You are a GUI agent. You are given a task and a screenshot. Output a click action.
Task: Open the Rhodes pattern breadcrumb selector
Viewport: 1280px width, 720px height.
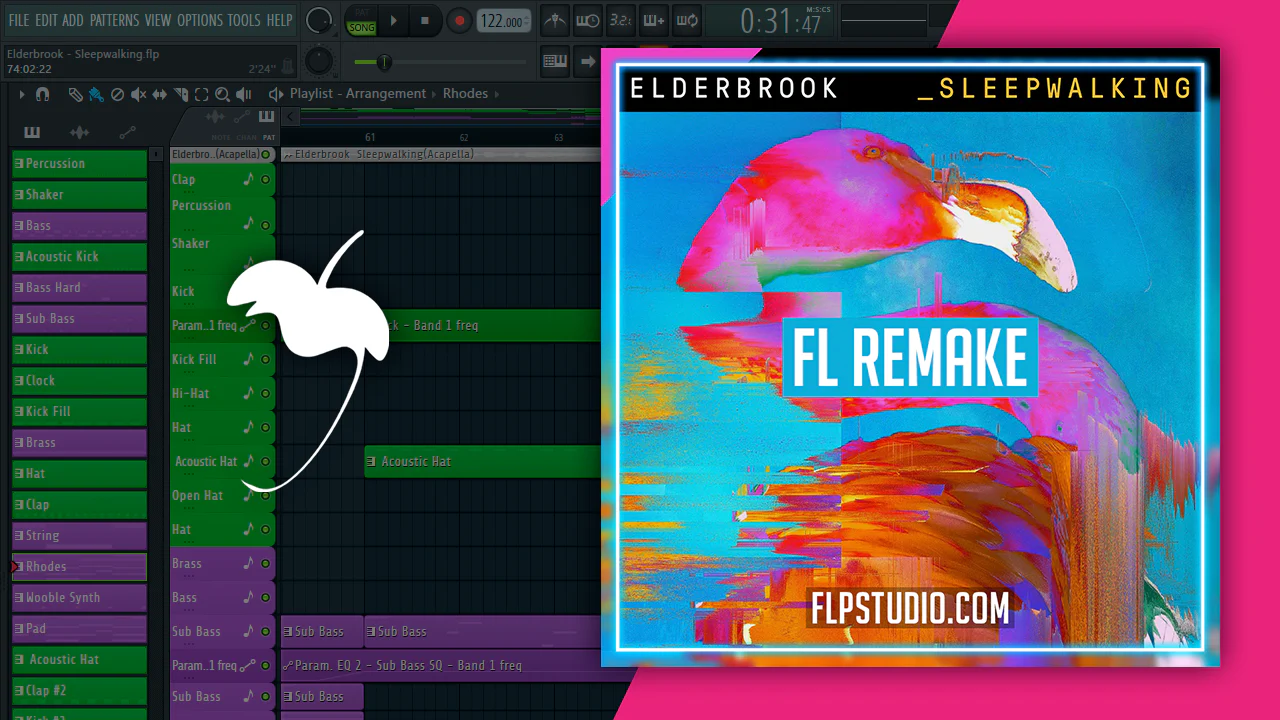(466, 94)
